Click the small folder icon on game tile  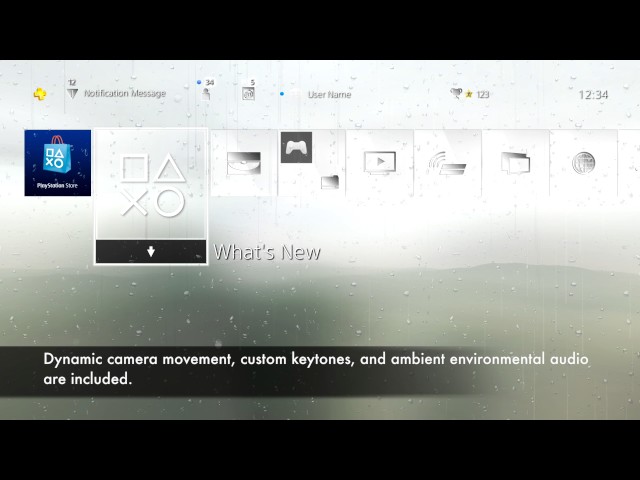tap(330, 182)
